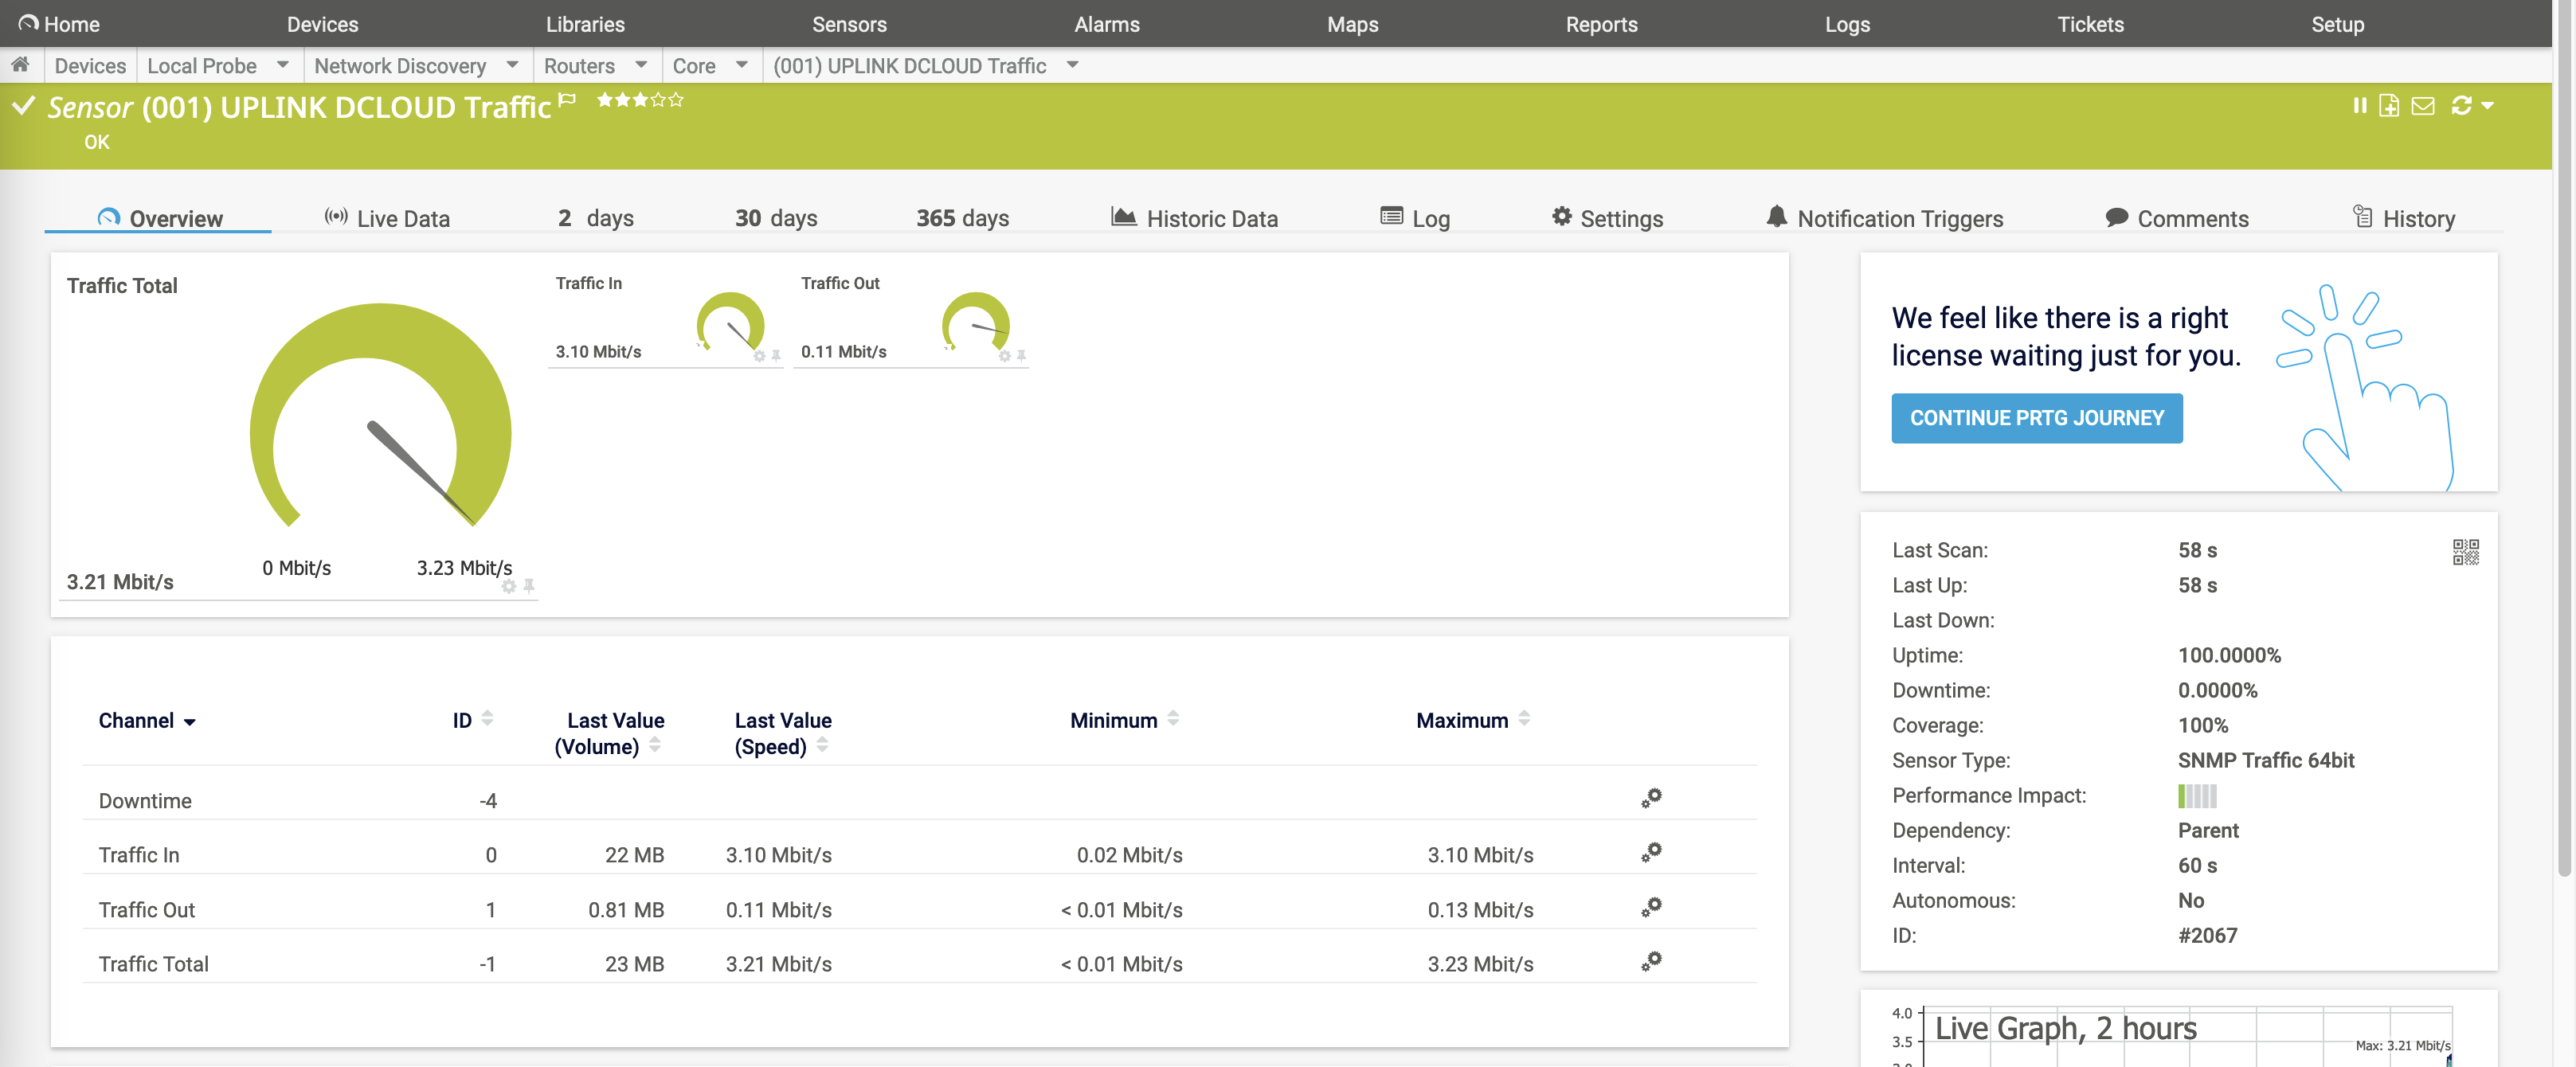Set priority to five stars
2576x1067 pixels.
677,99
